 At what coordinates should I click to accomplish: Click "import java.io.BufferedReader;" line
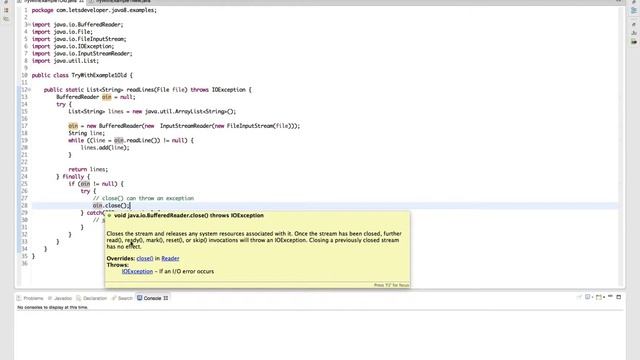click(x=78, y=24)
